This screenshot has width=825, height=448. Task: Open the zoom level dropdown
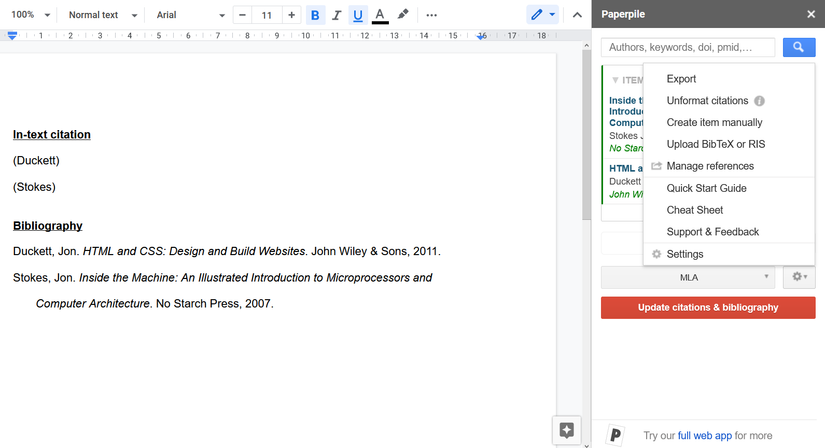[30, 15]
